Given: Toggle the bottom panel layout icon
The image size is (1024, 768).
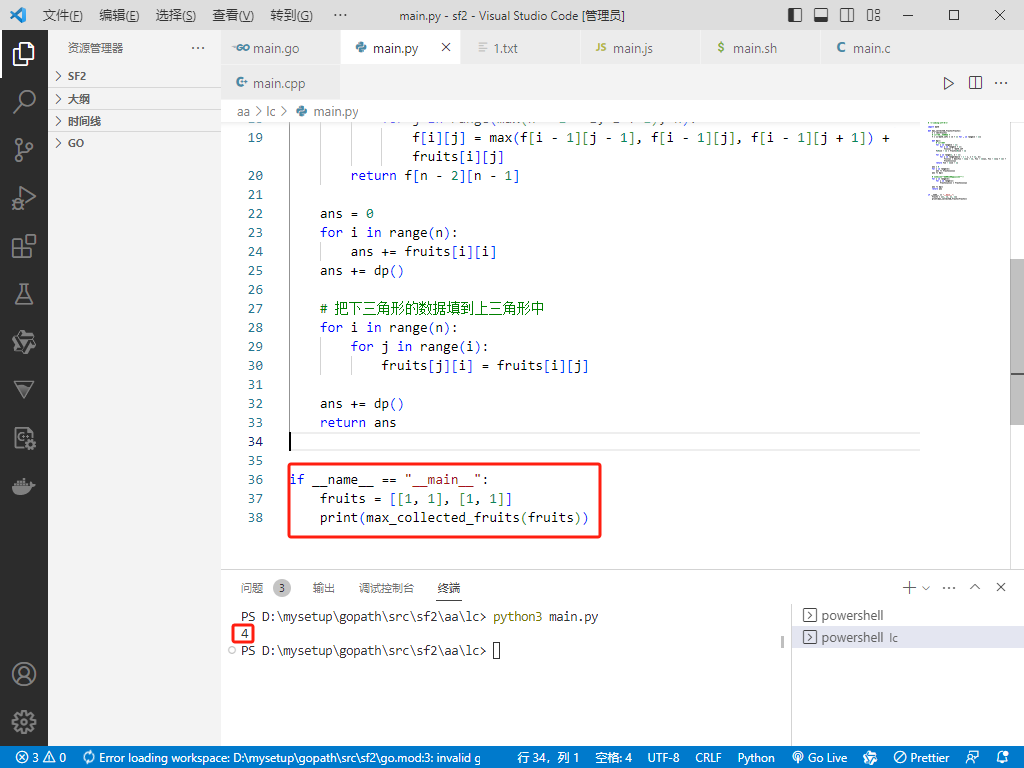Looking at the screenshot, I should tap(821, 15).
